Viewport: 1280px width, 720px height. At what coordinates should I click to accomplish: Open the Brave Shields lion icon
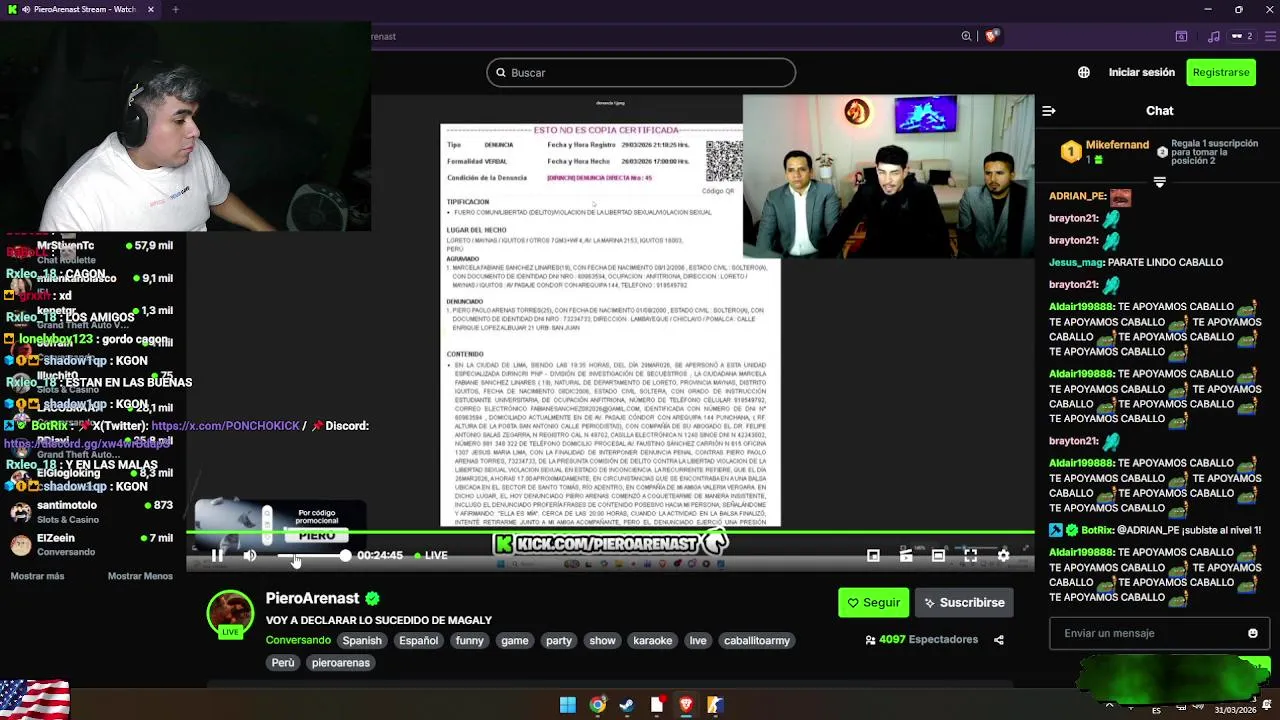[x=991, y=36]
